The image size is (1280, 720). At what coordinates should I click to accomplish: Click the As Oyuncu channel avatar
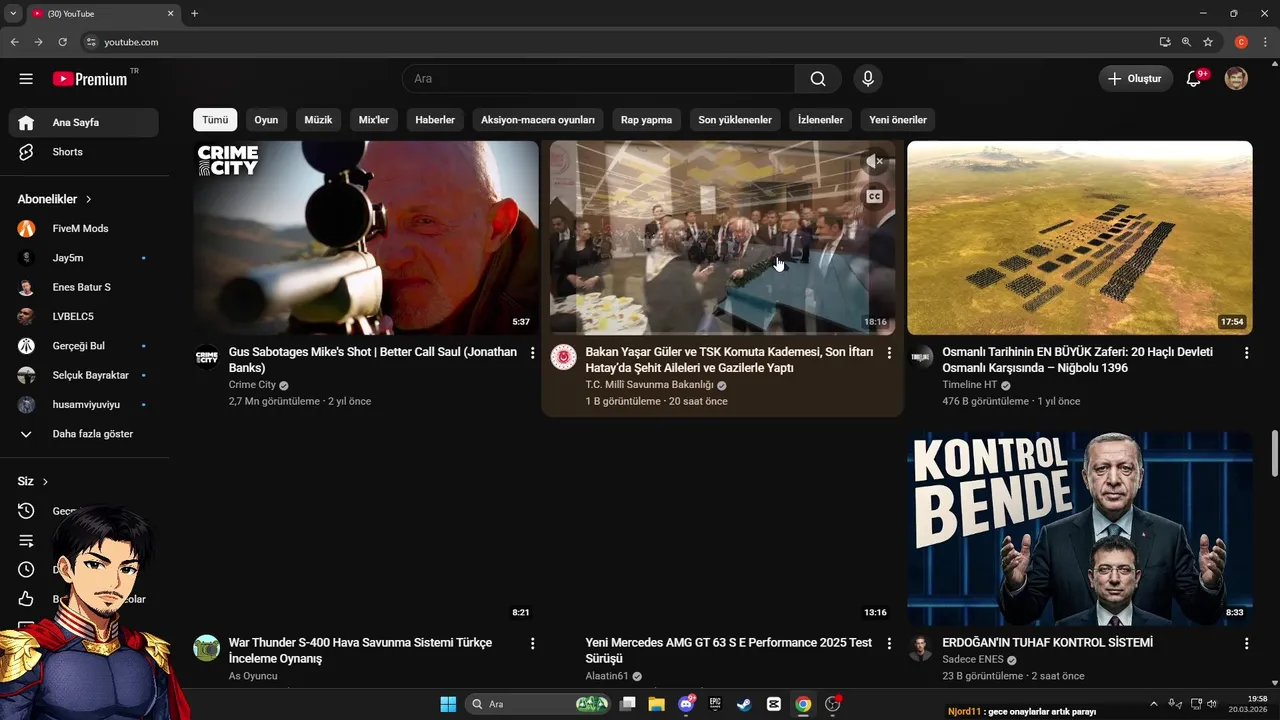pos(206,647)
